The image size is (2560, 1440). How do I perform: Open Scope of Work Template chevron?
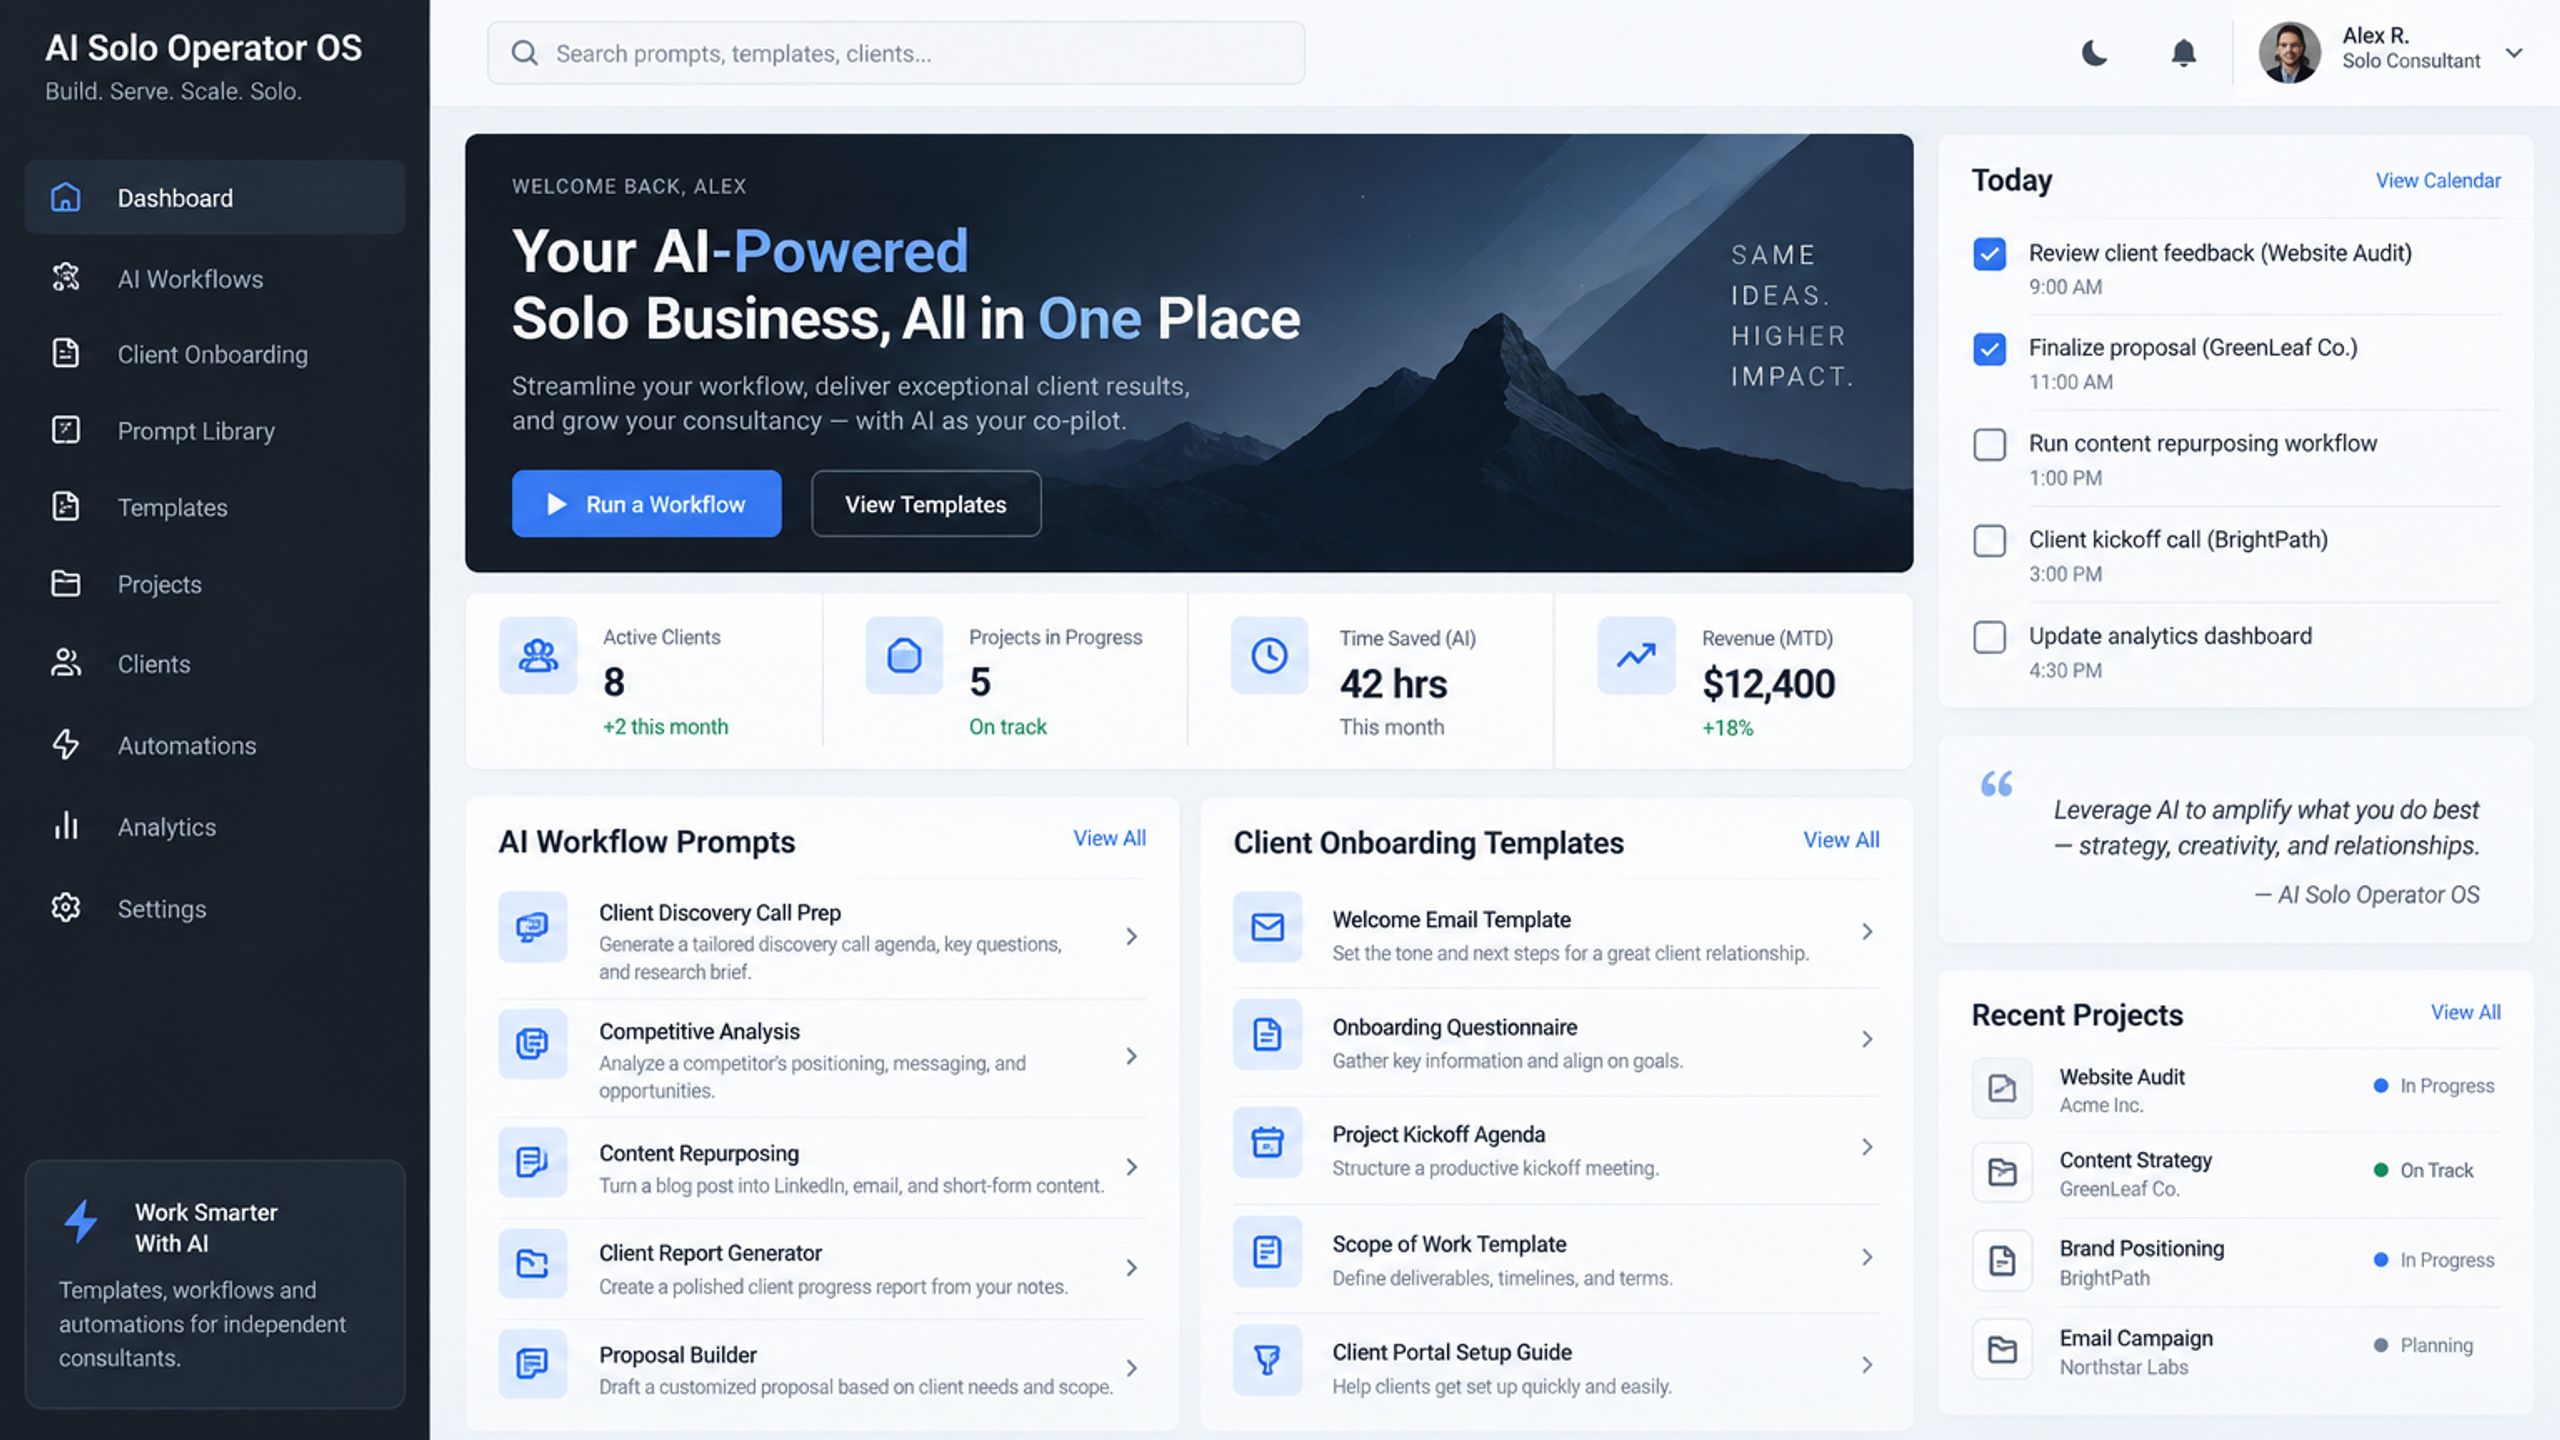pos(1867,1257)
